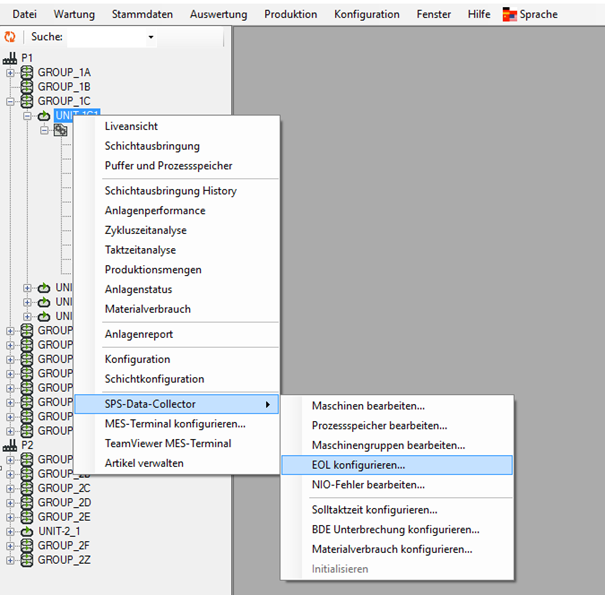This screenshot has height=595, width=605.
Task: Click the UNIT-2_1 unit icon
Action: coord(27,531)
